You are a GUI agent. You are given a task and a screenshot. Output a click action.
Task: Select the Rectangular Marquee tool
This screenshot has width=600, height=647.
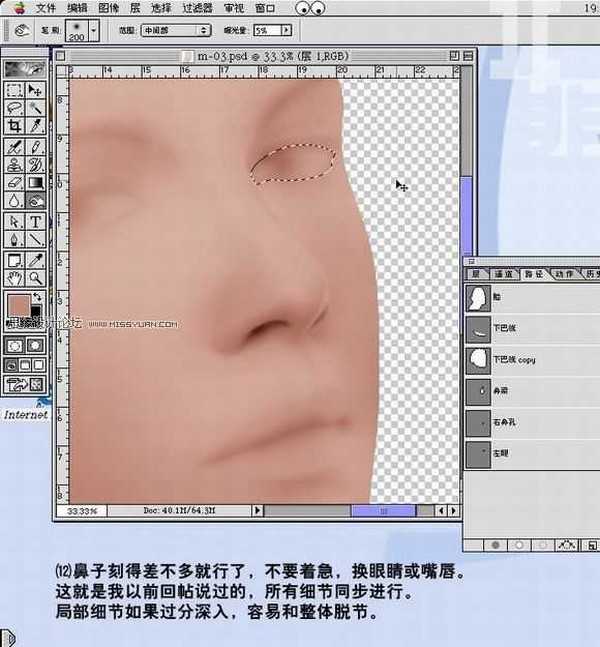pyautogui.click(x=14, y=90)
